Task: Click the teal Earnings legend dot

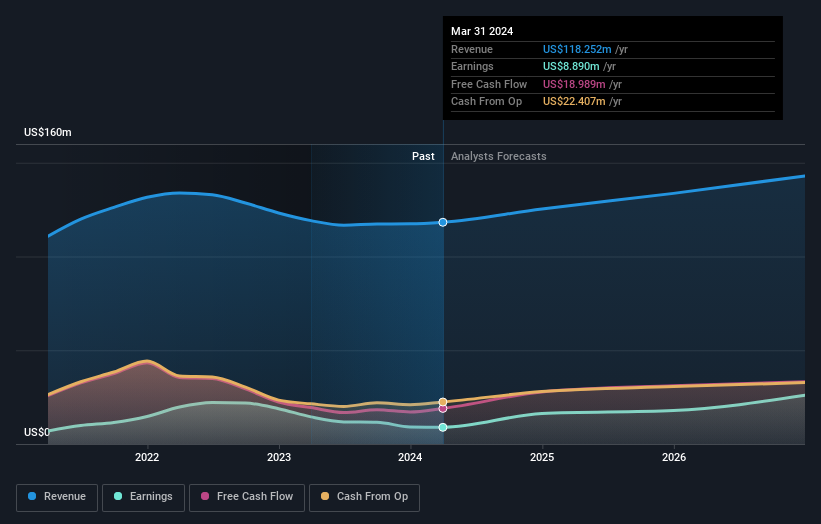Action: tap(118, 496)
